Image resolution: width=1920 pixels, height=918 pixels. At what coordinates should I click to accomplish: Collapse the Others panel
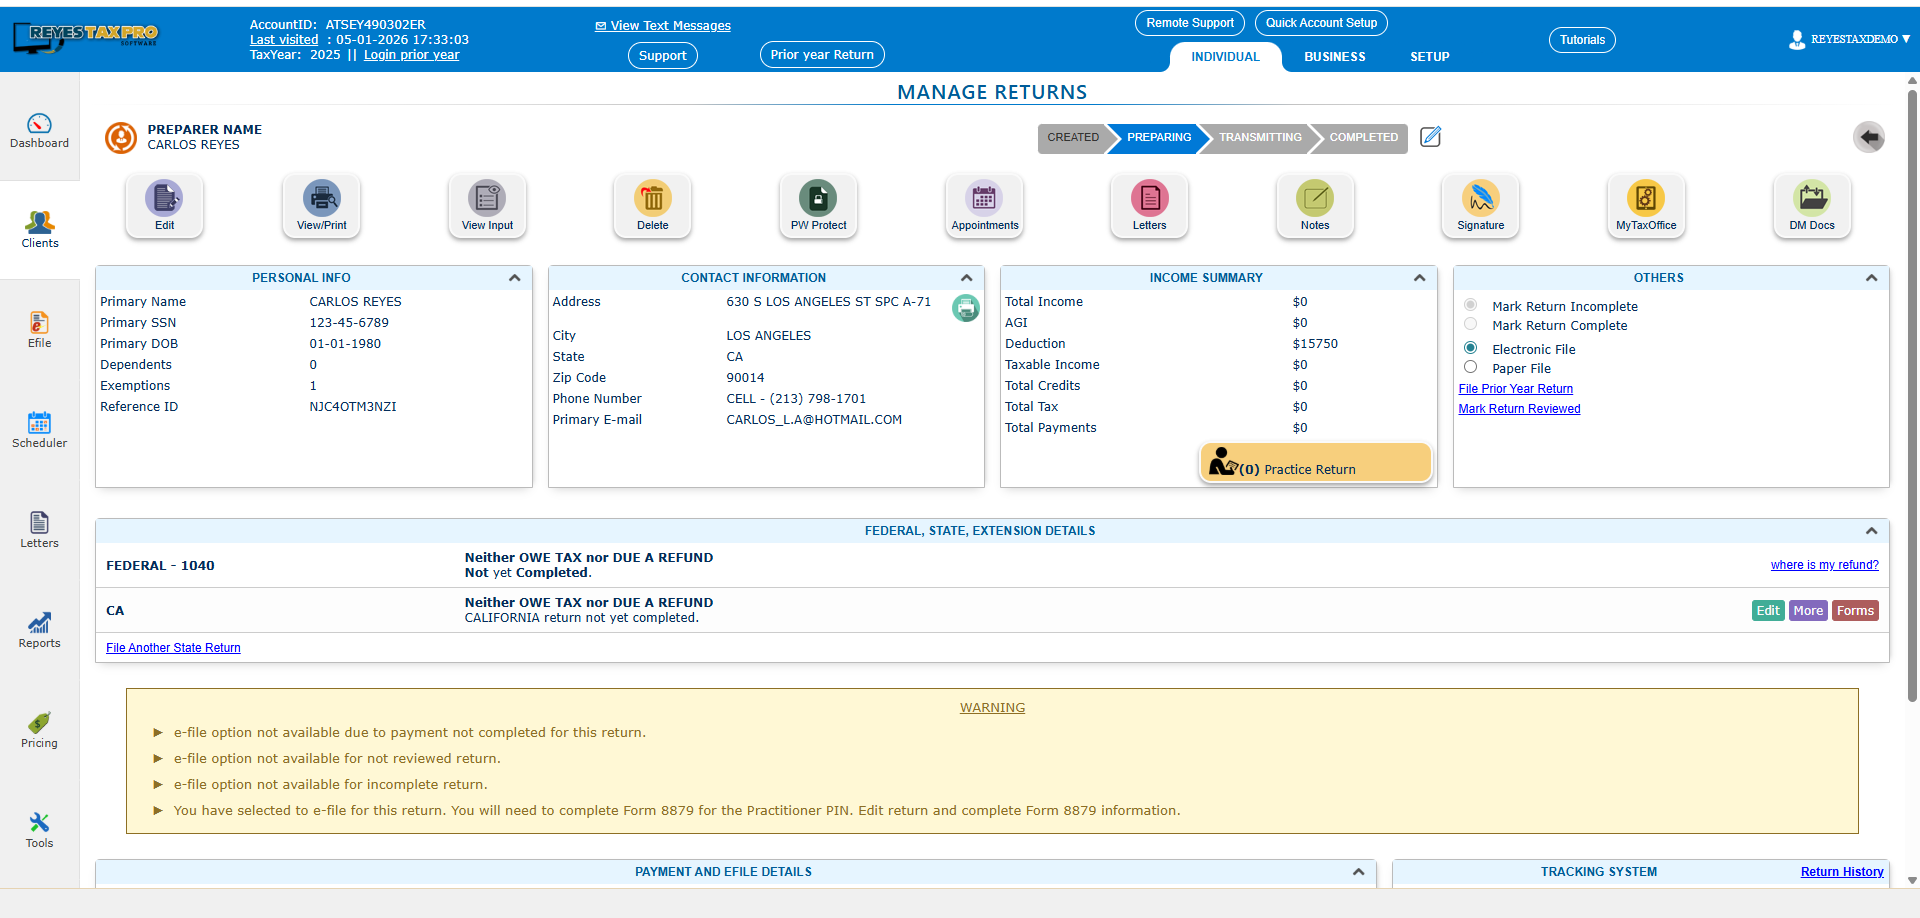(1872, 278)
